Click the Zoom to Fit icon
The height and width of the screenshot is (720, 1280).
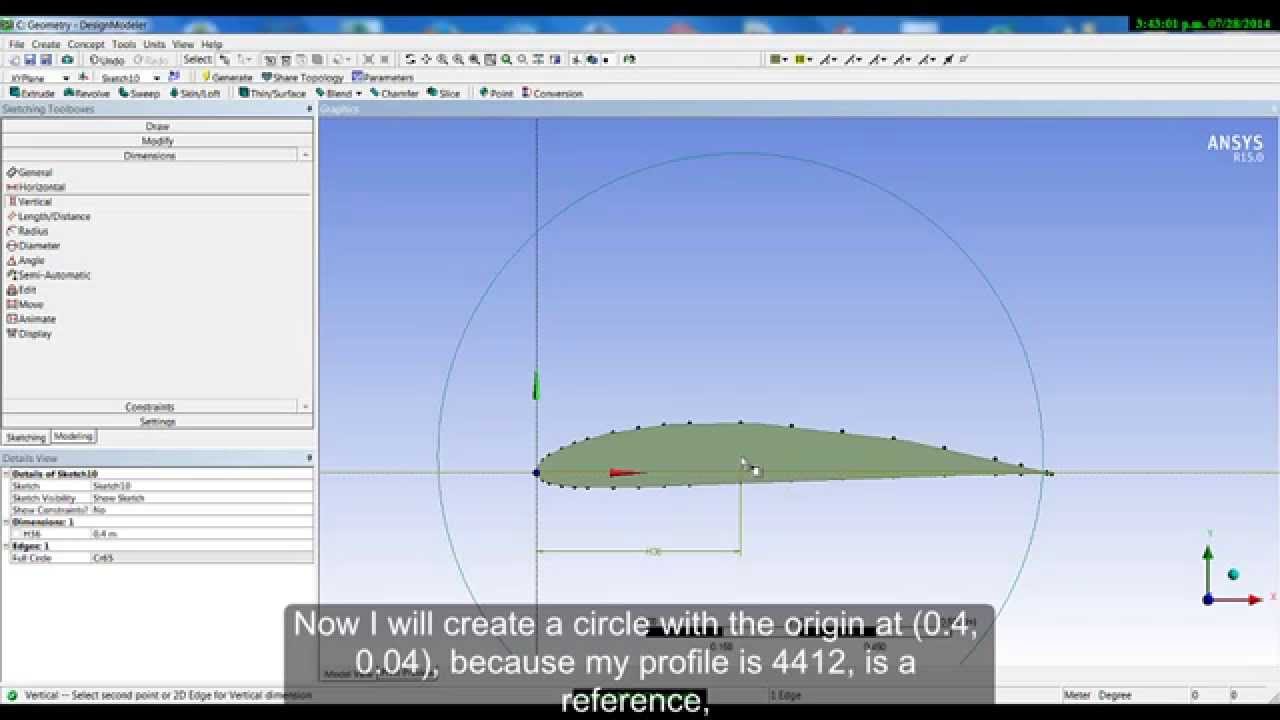(x=507, y=60)
